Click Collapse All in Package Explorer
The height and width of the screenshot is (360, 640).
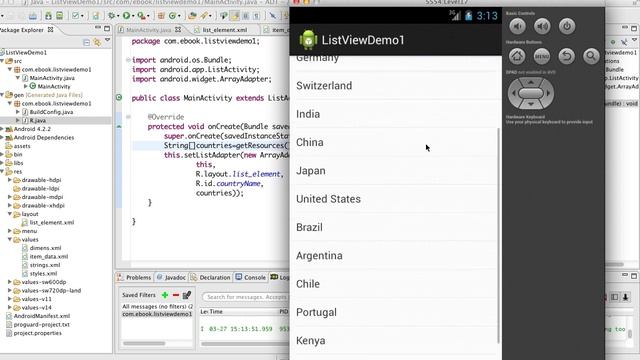(87, 42)
